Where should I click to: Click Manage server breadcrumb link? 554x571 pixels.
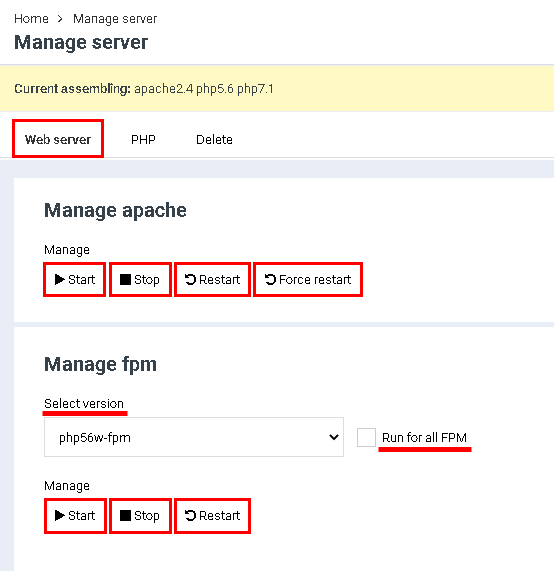115,19
